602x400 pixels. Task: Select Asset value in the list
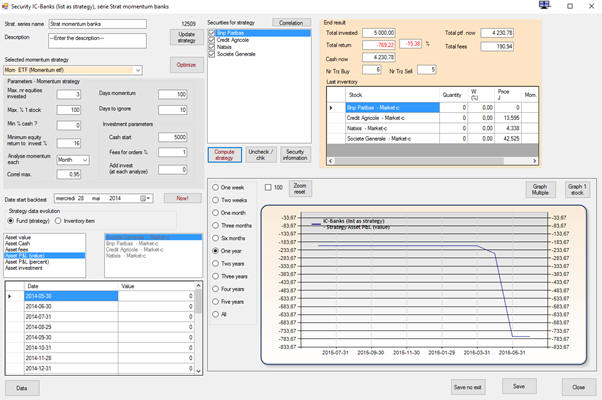[45, 237]
